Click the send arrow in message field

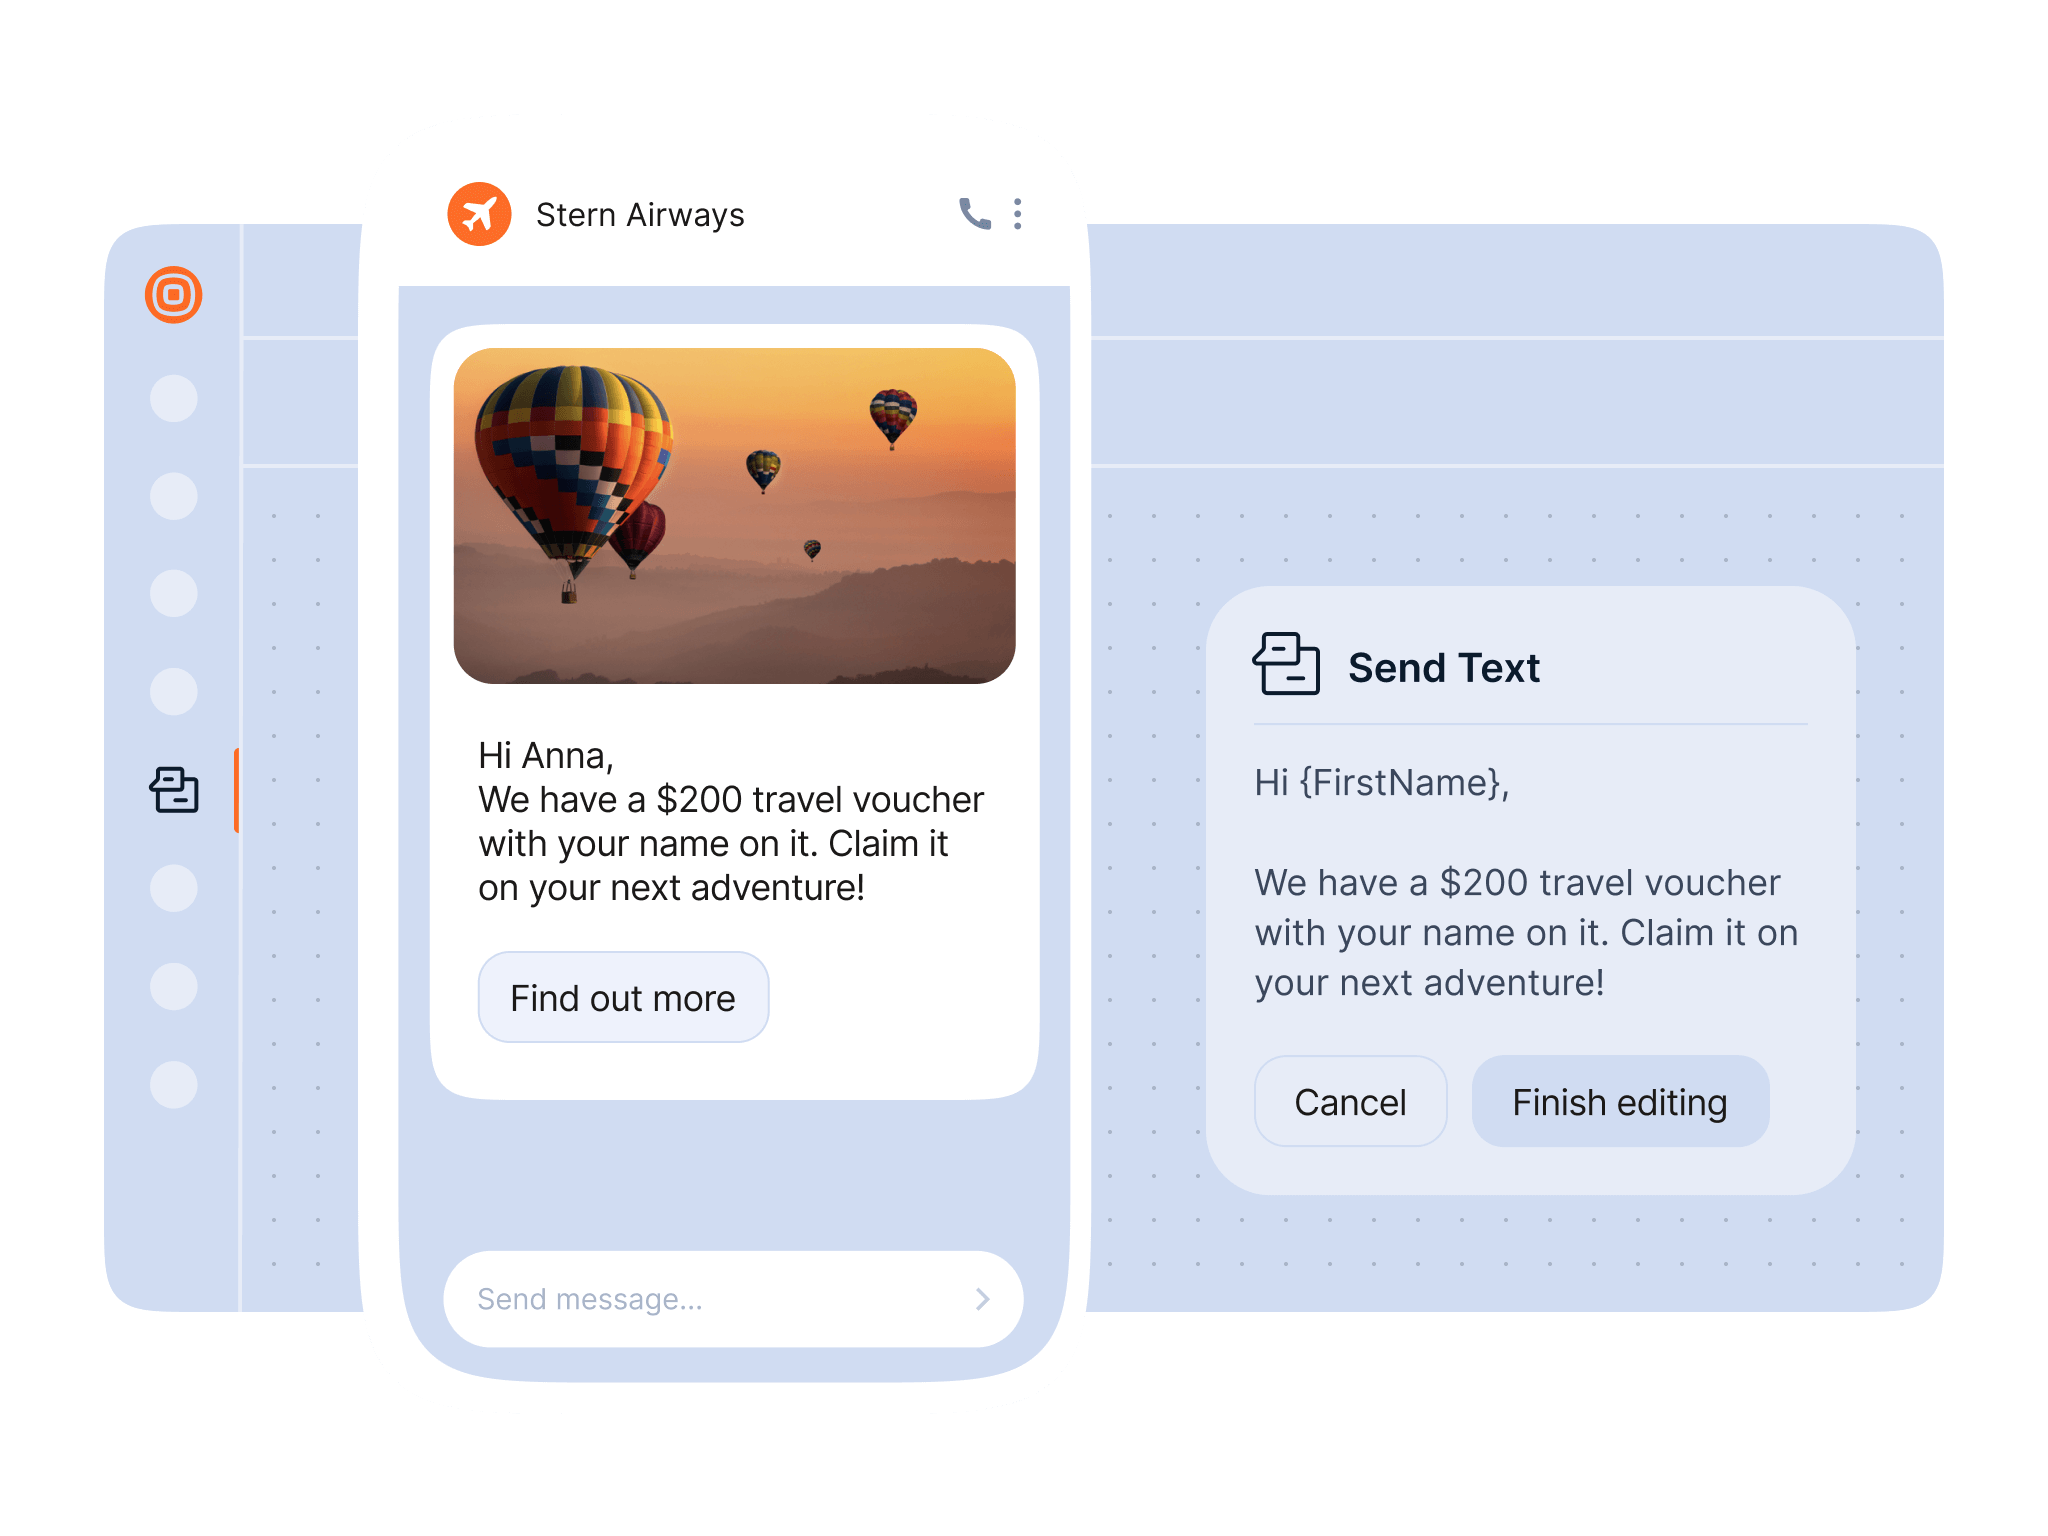[983, 1299]
